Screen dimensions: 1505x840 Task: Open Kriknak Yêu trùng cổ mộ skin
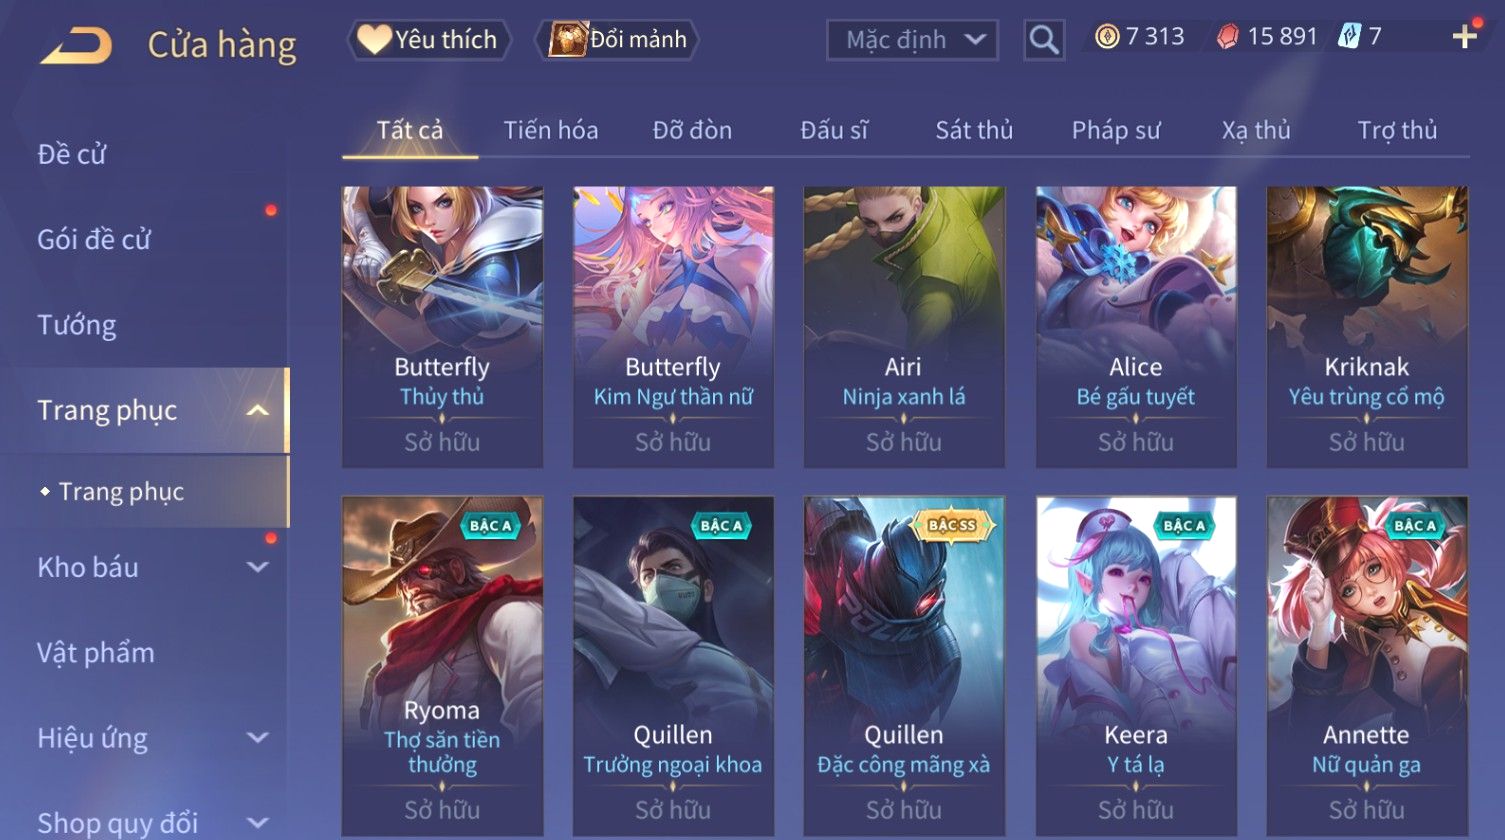click(1367, 327)
